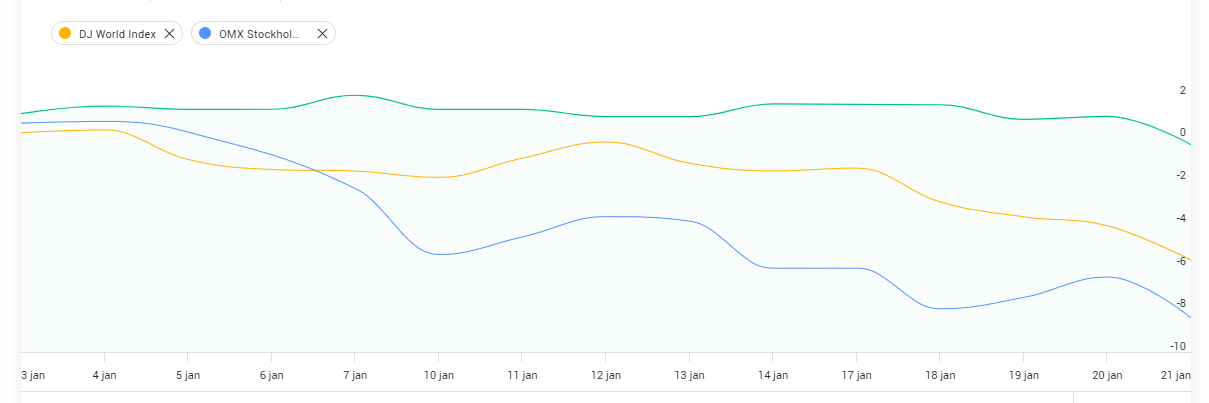Click the -10 value on the y-axis
Viewport: 1209px width, 403px height.
pos(1178,346)
